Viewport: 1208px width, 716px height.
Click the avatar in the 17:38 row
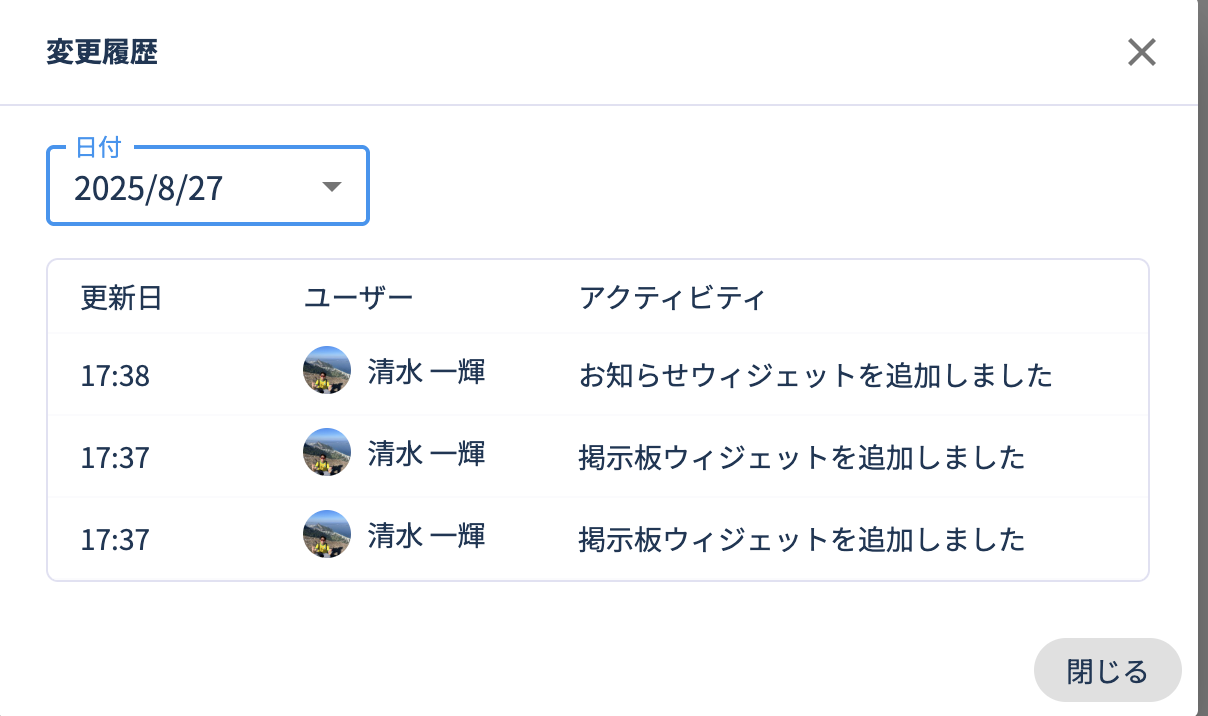(327, 371)
